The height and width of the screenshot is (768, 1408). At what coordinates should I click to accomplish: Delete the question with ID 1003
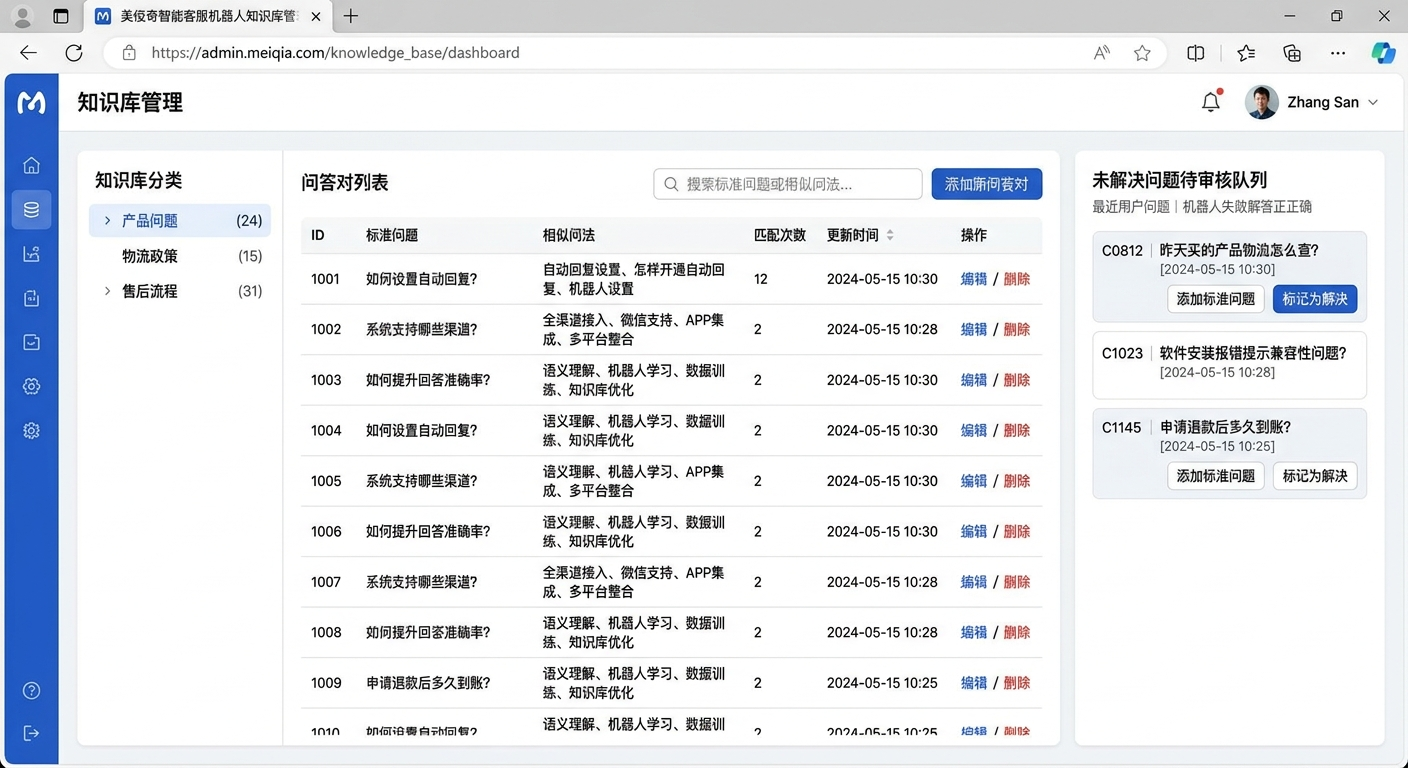point(1017,380)
